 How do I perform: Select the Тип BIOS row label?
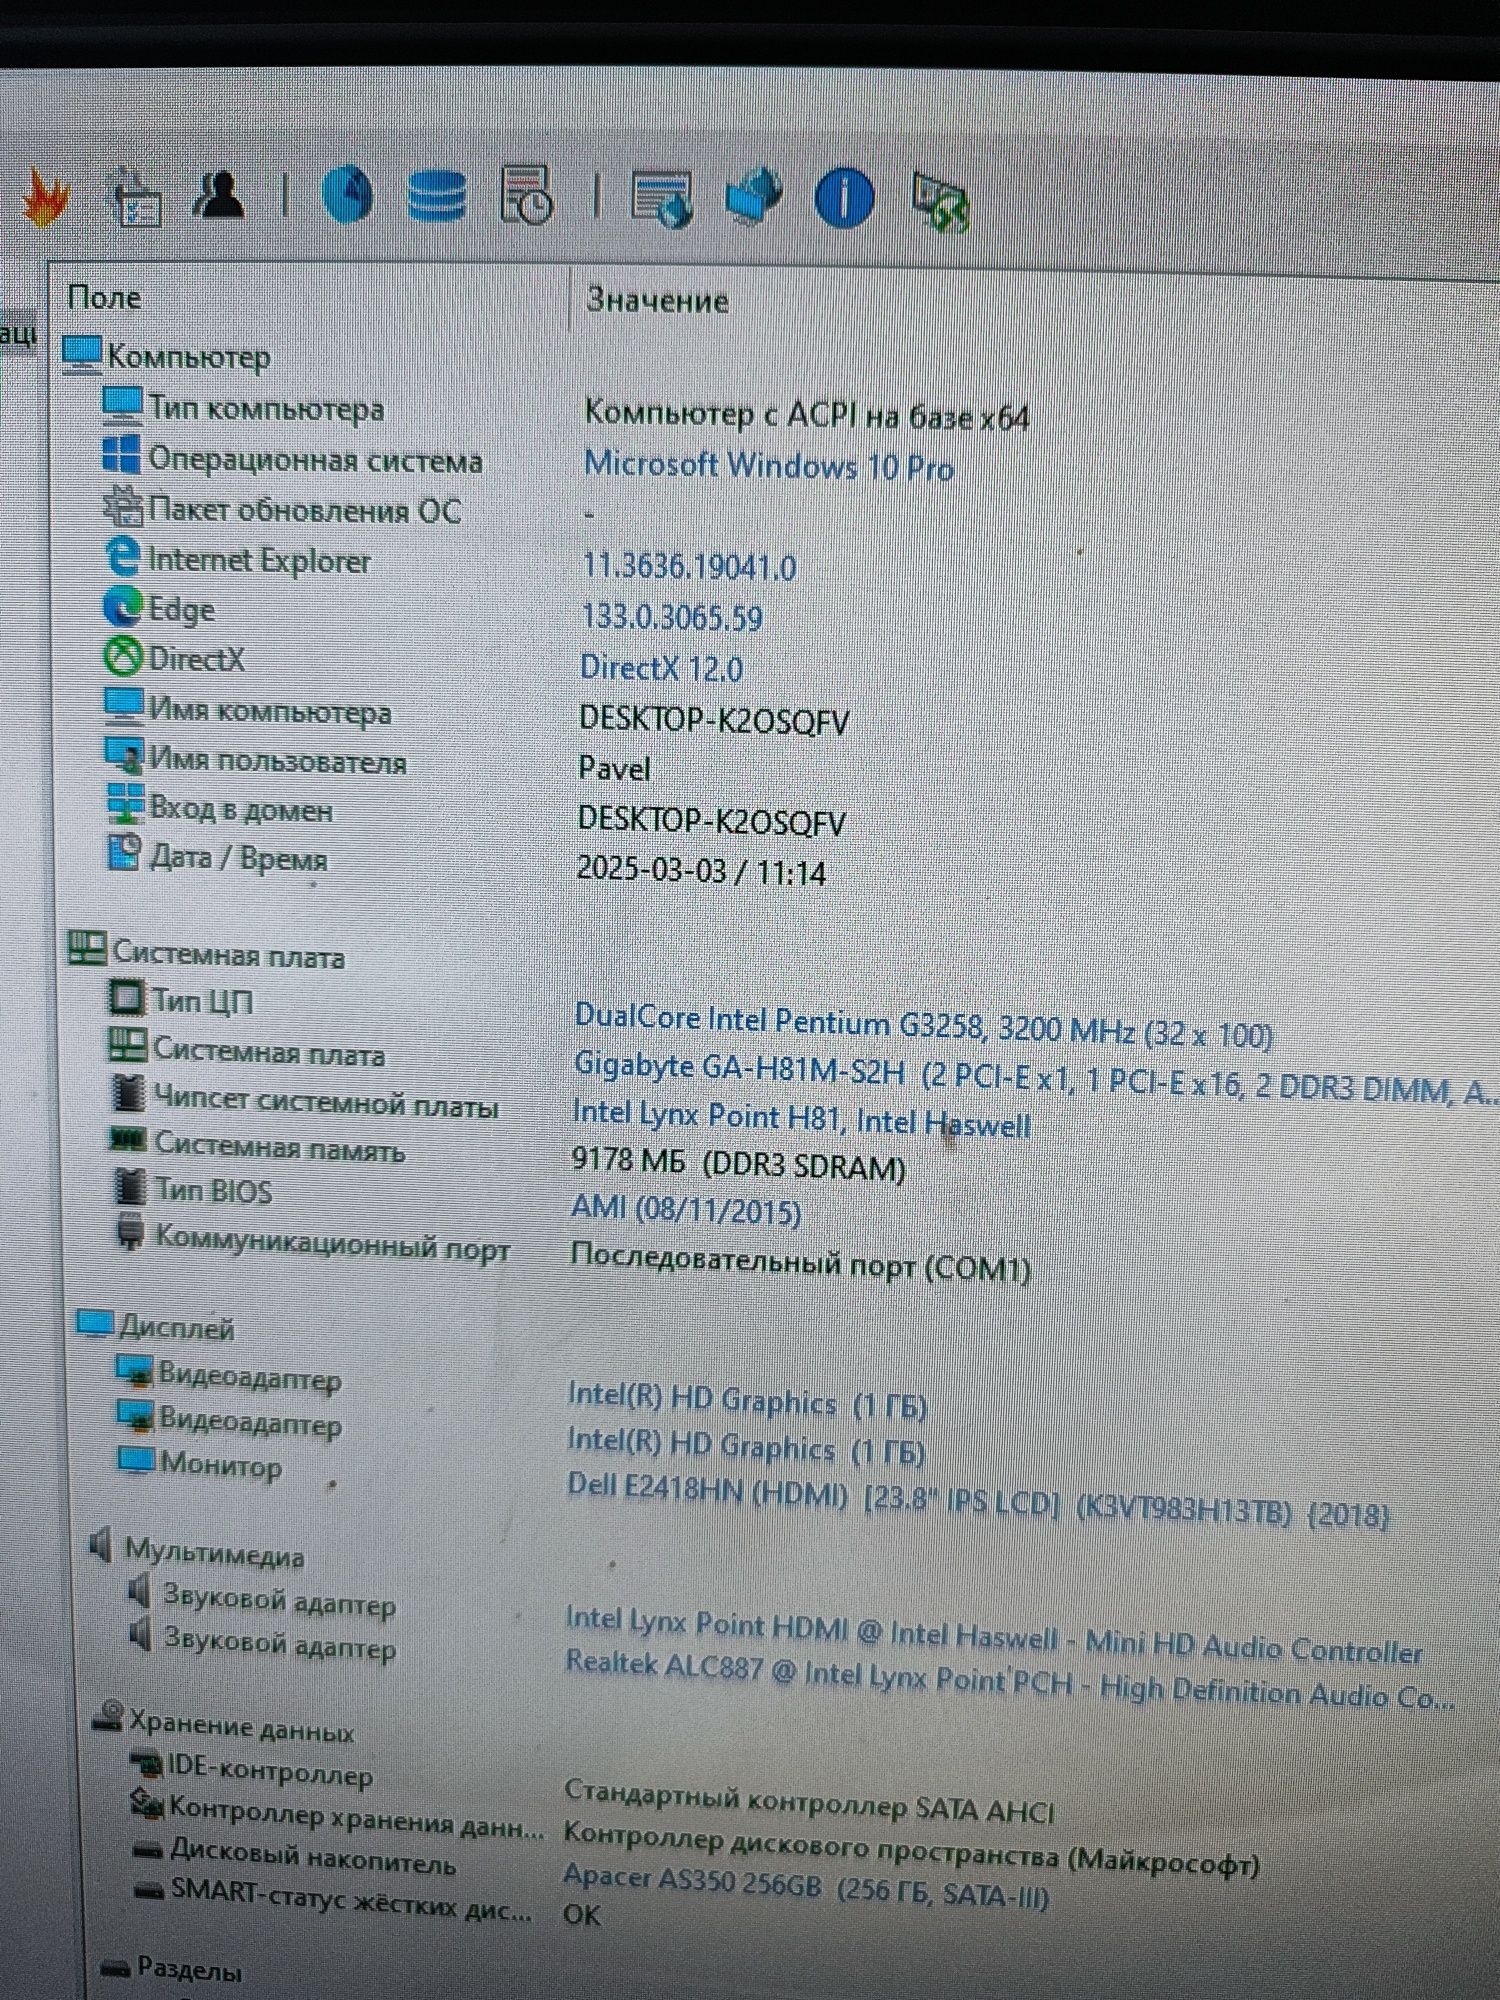[214, 1191]
